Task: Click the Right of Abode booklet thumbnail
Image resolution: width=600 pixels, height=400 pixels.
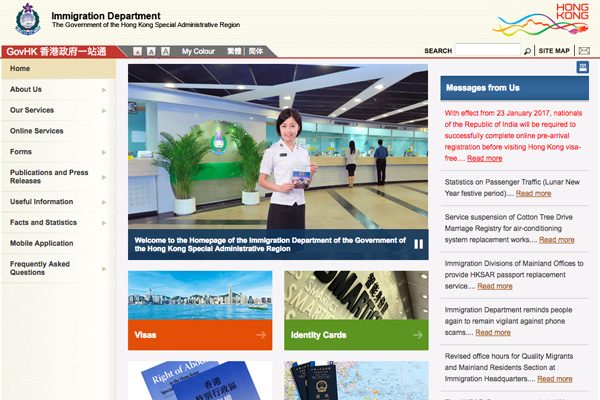Action: pyautogui.click(x=200, y=380)
